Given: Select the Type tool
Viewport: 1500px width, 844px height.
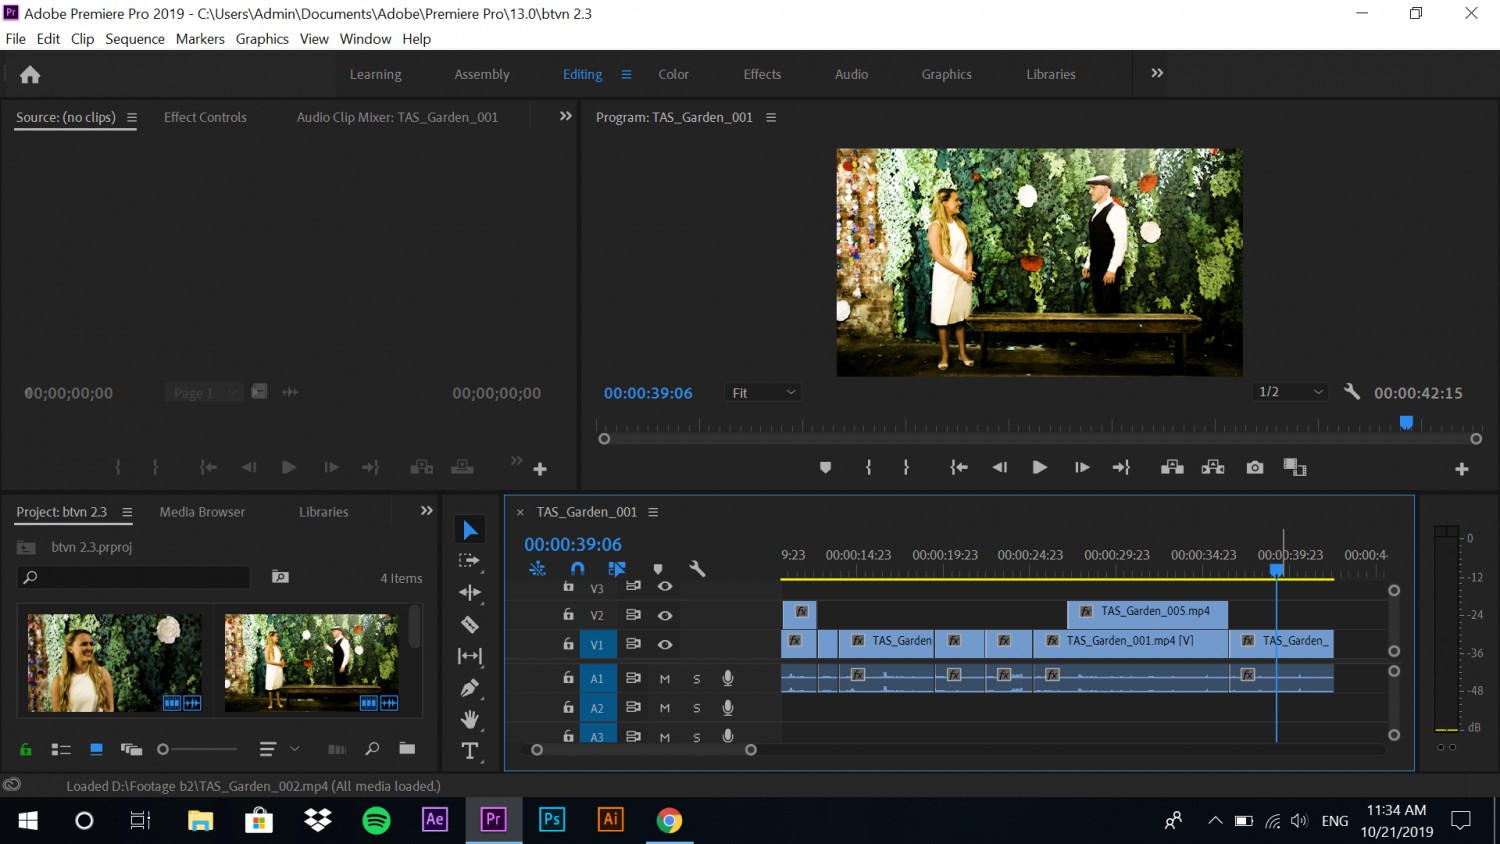Looking at the screenshot, I should 470,751.
